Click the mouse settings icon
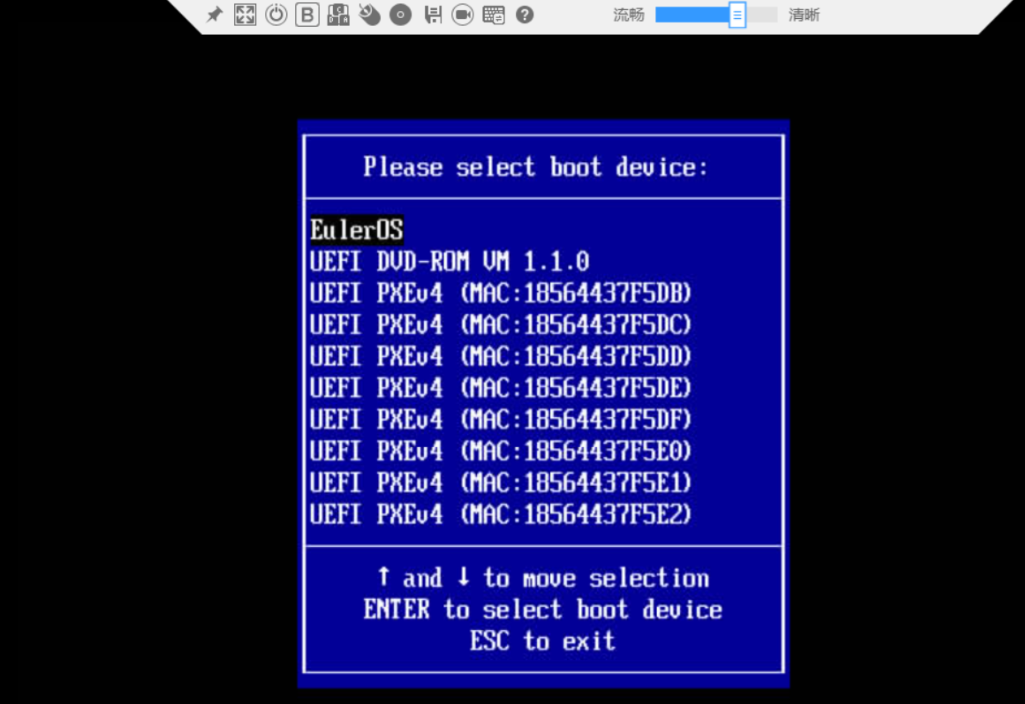1025x704 pixels. click(369, 14)
